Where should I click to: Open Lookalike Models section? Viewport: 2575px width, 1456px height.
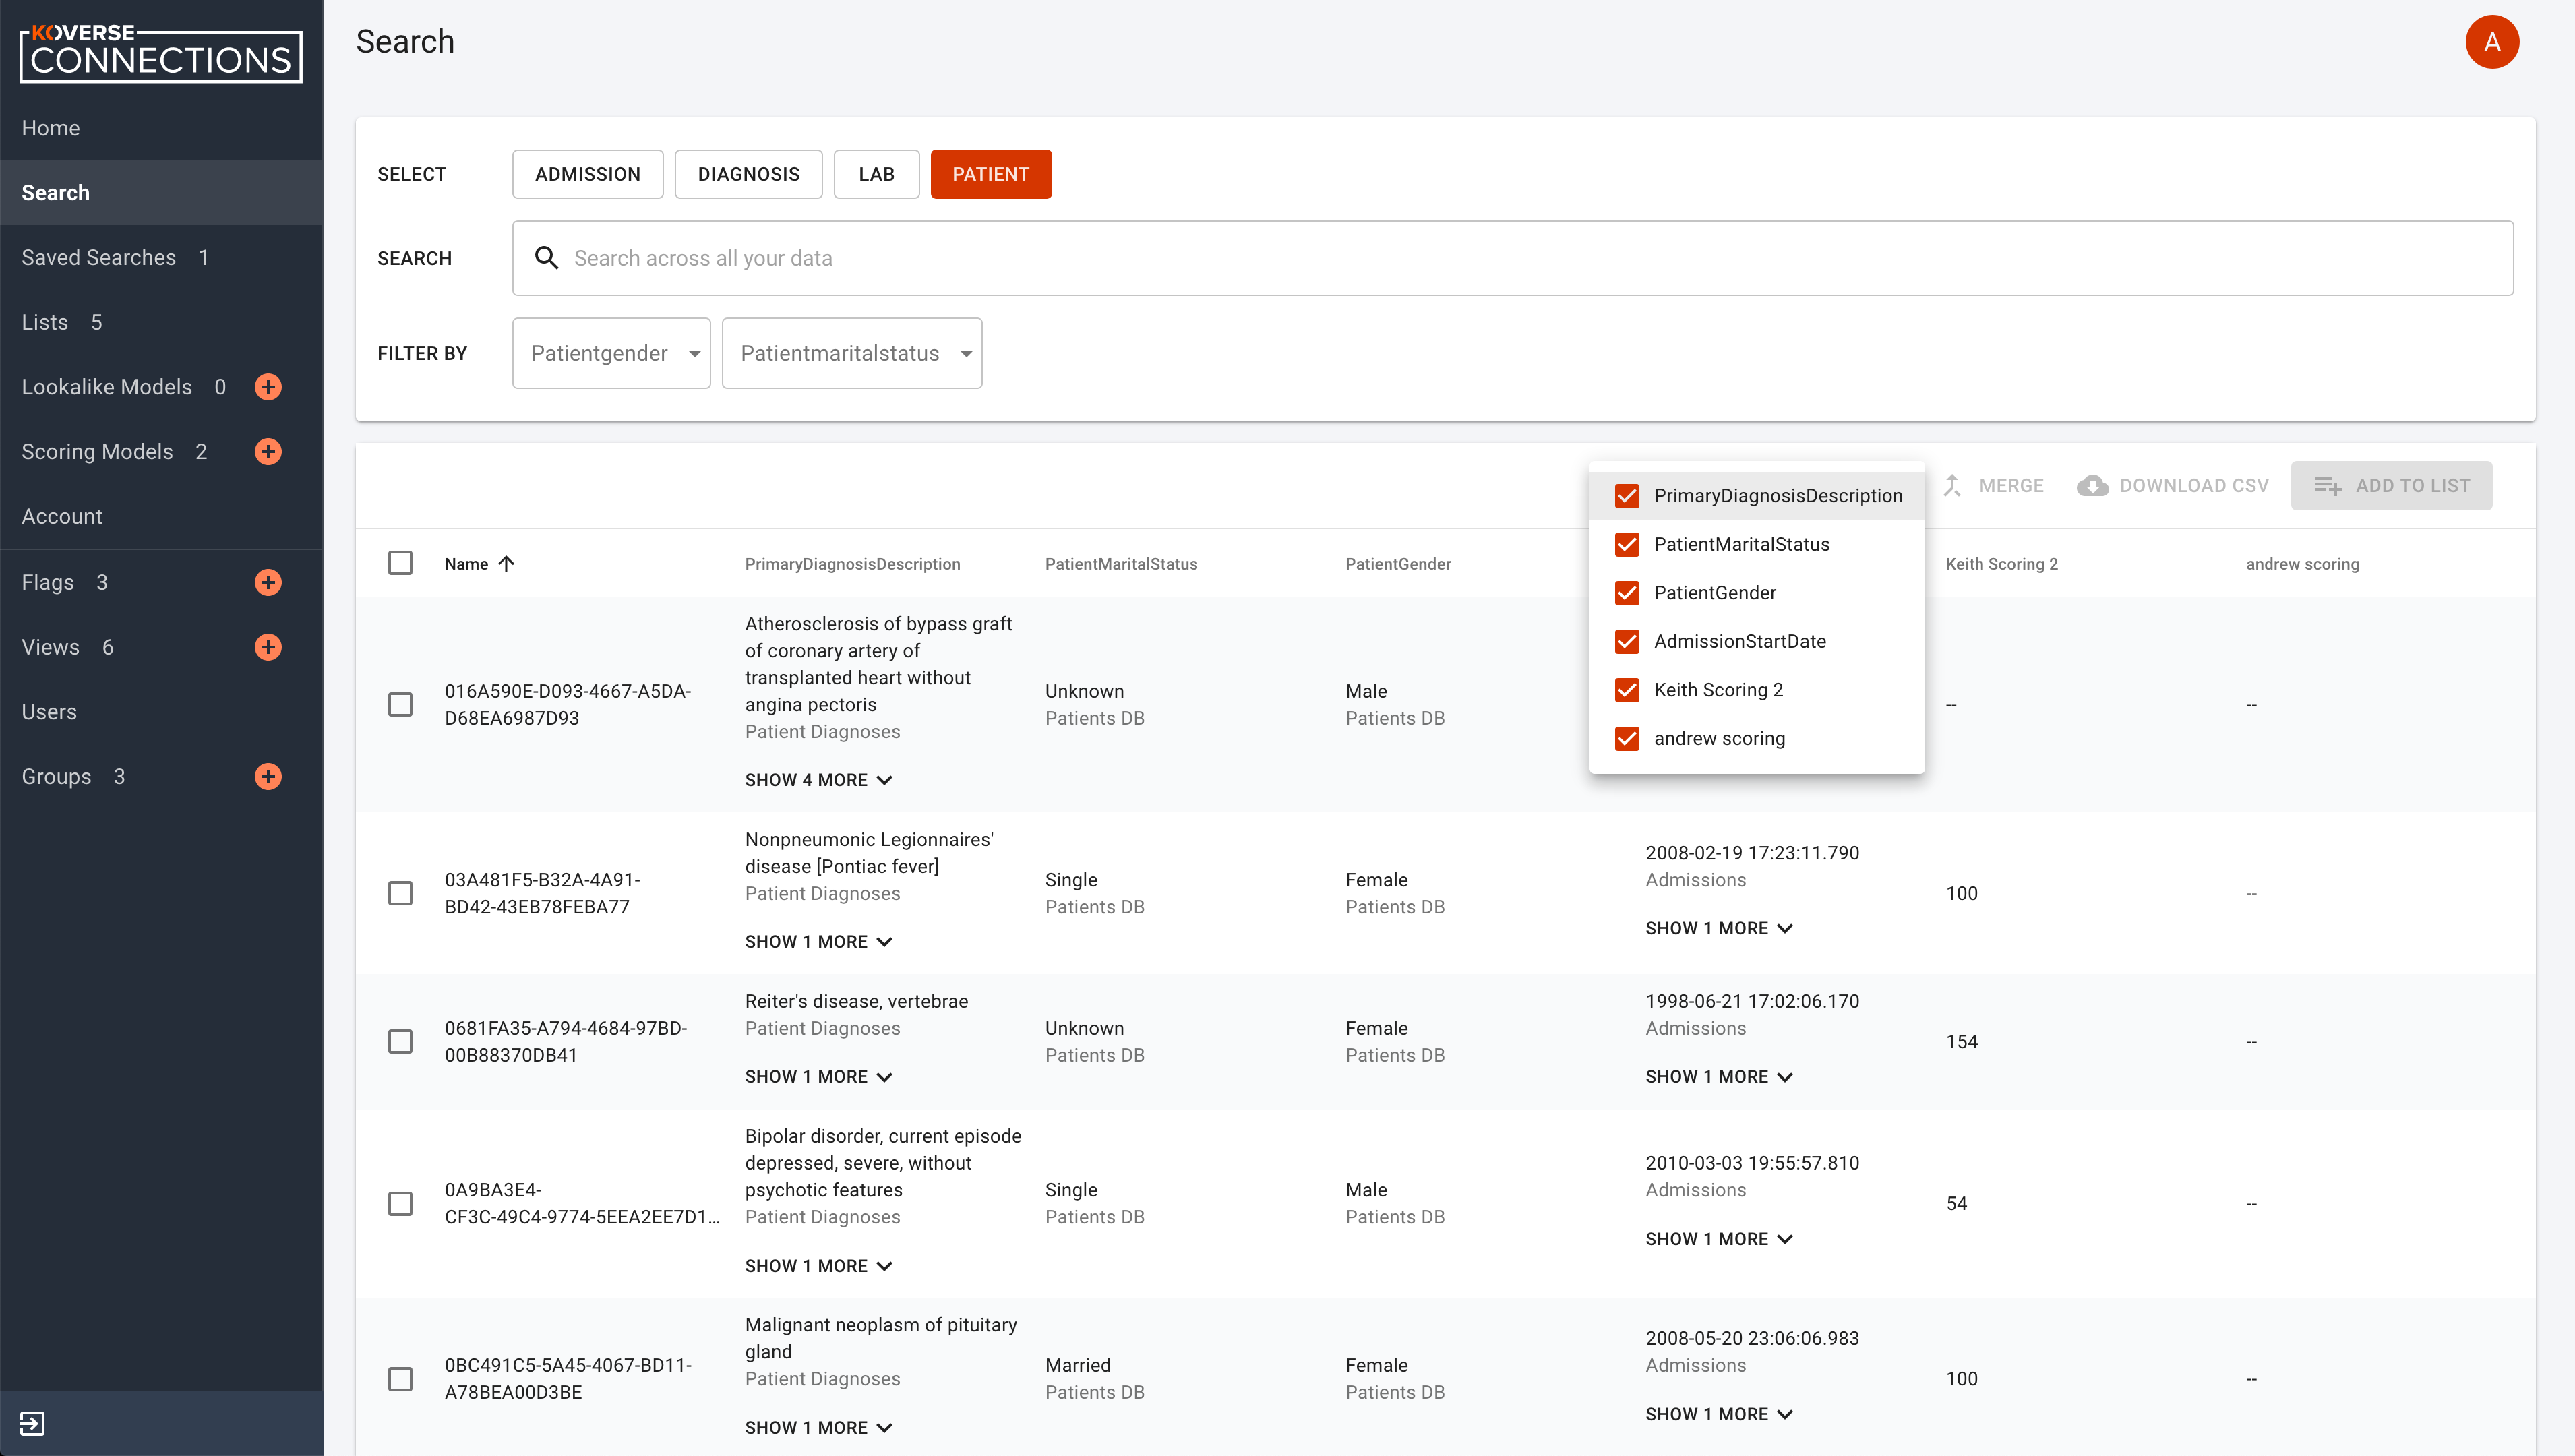107,387
